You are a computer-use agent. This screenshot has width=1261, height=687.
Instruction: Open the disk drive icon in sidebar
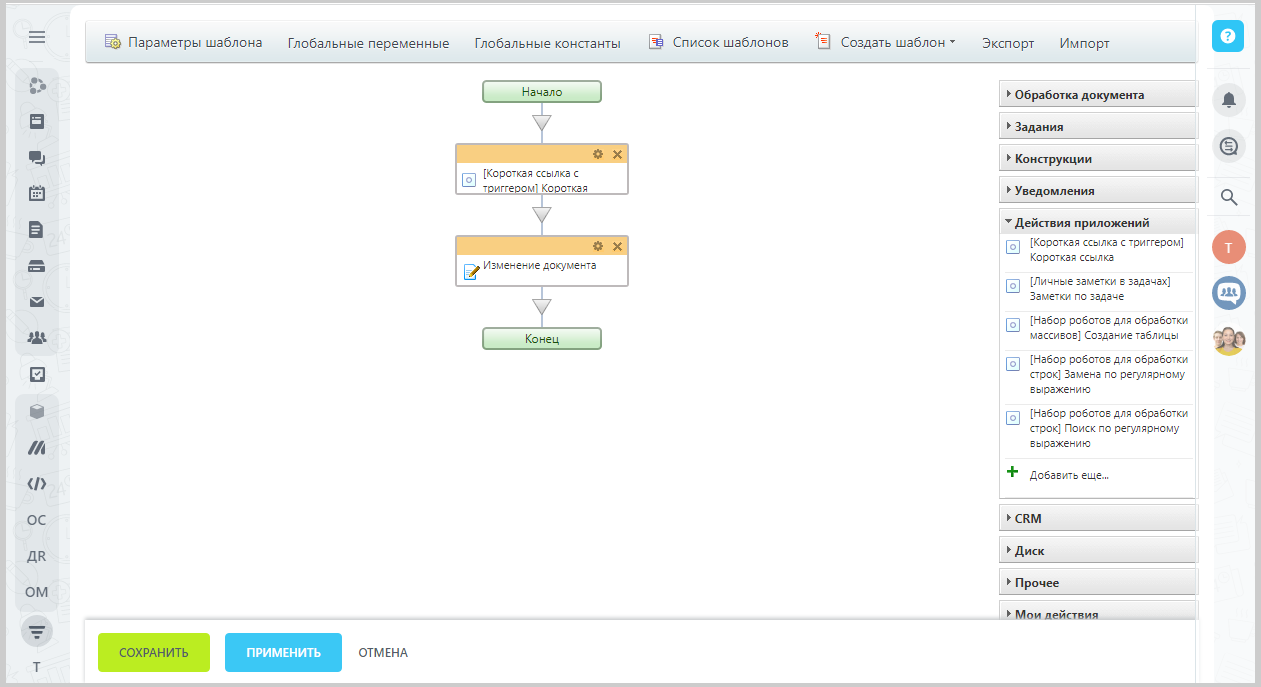[x=37, y=266]
